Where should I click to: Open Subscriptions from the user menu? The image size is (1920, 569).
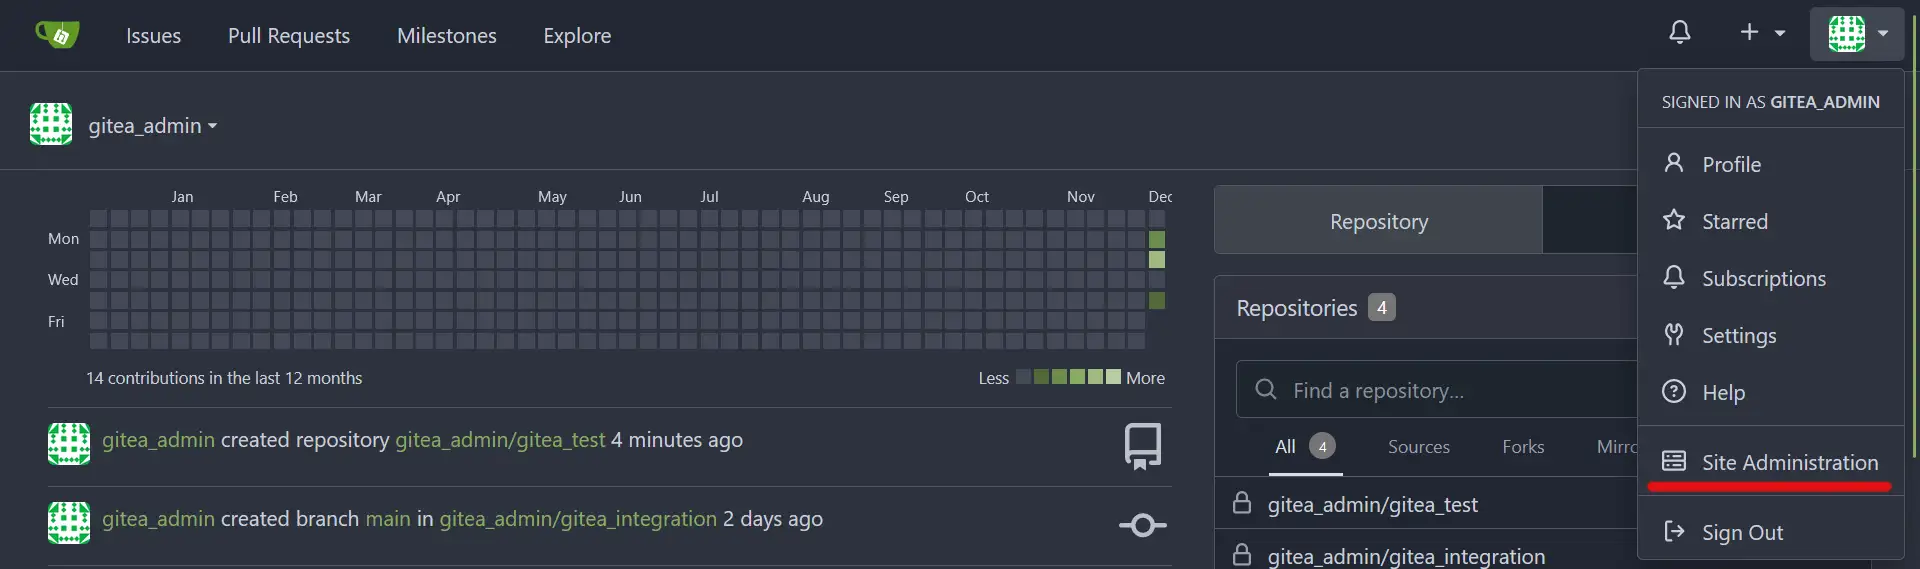1770,278
